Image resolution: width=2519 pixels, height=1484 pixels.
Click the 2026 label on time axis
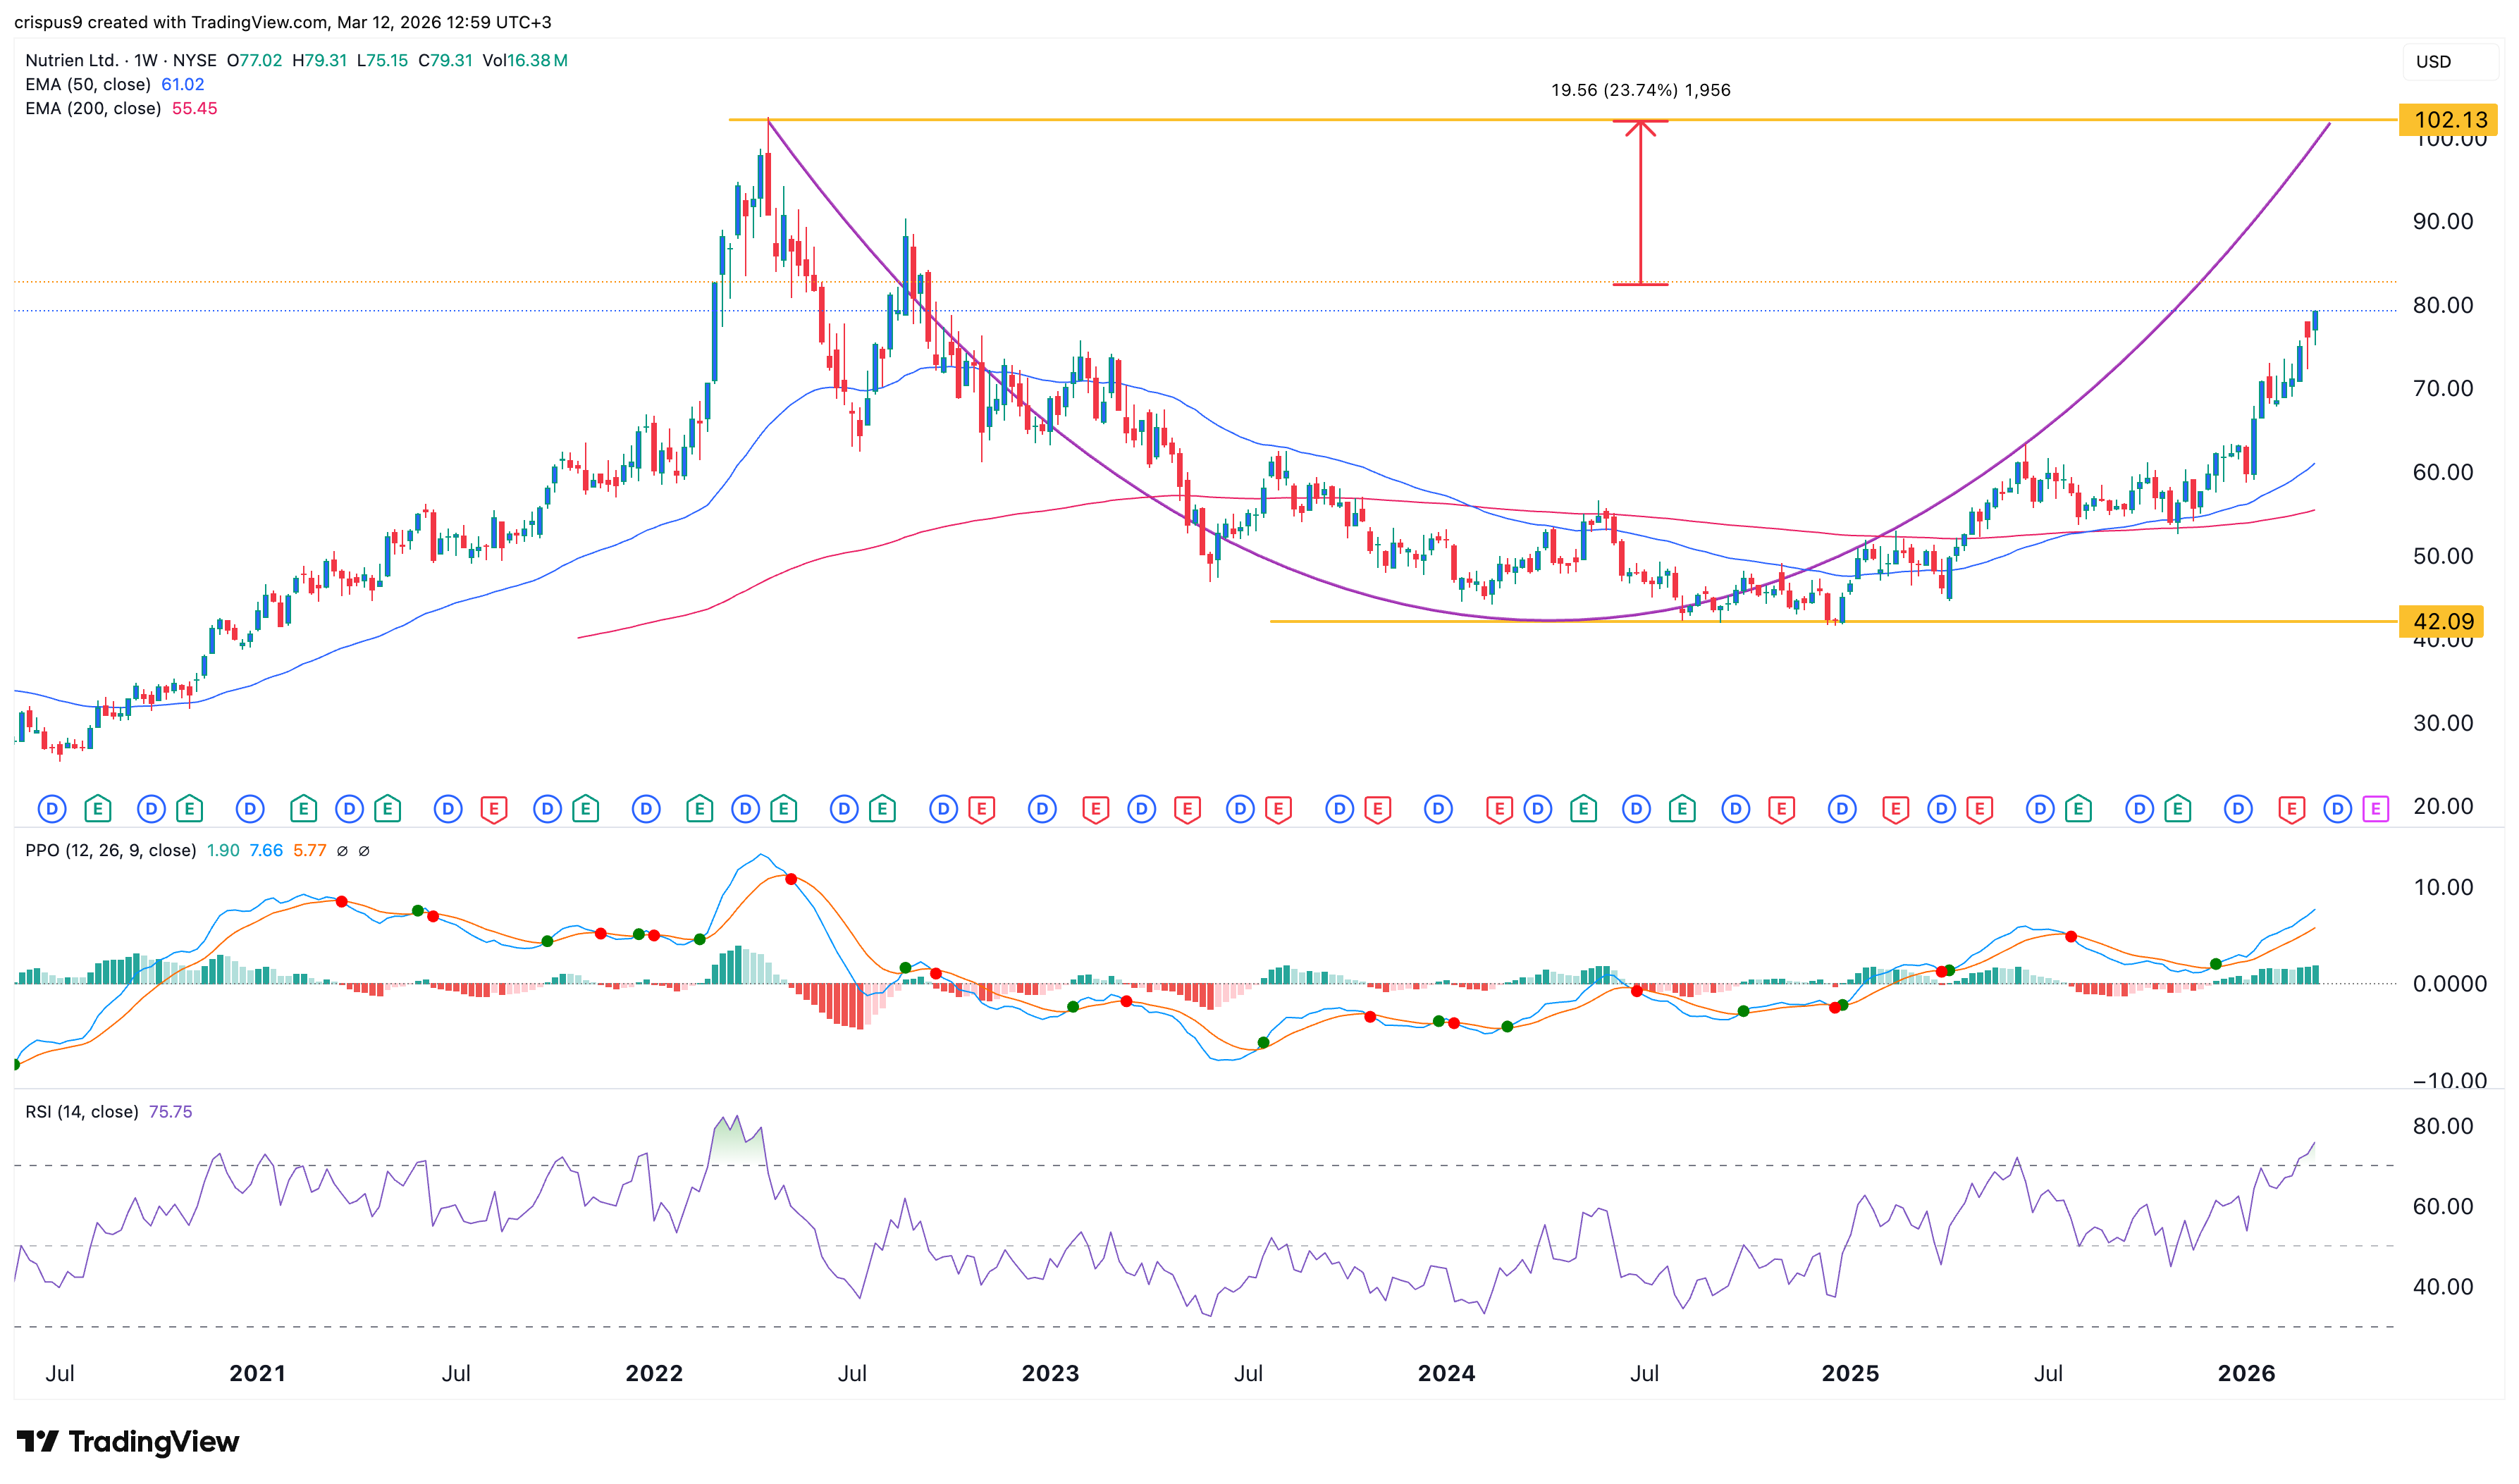2246,1374
